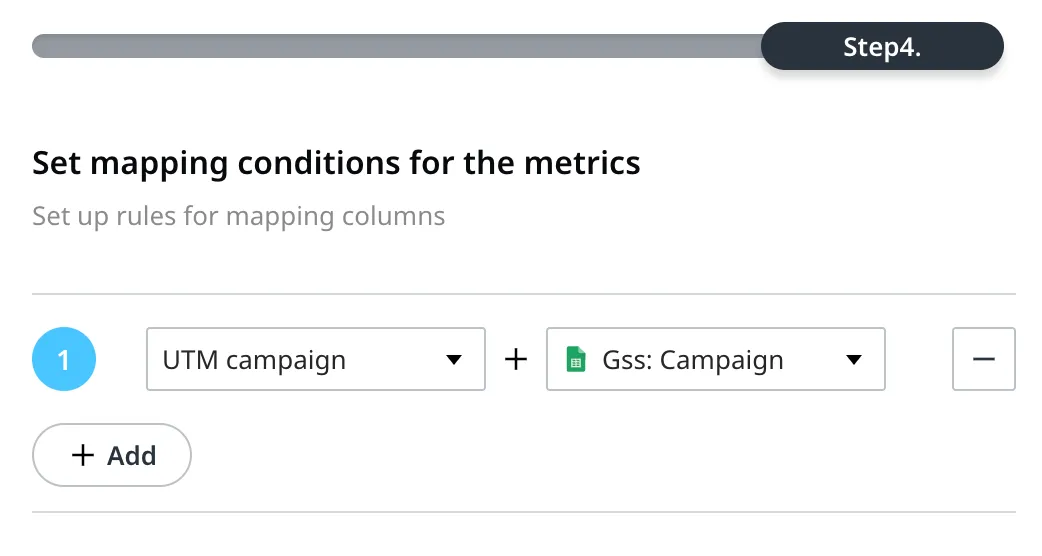Click the Gss: Campaign dropdown arrow
1042x556 pixels.
point(854,360)
